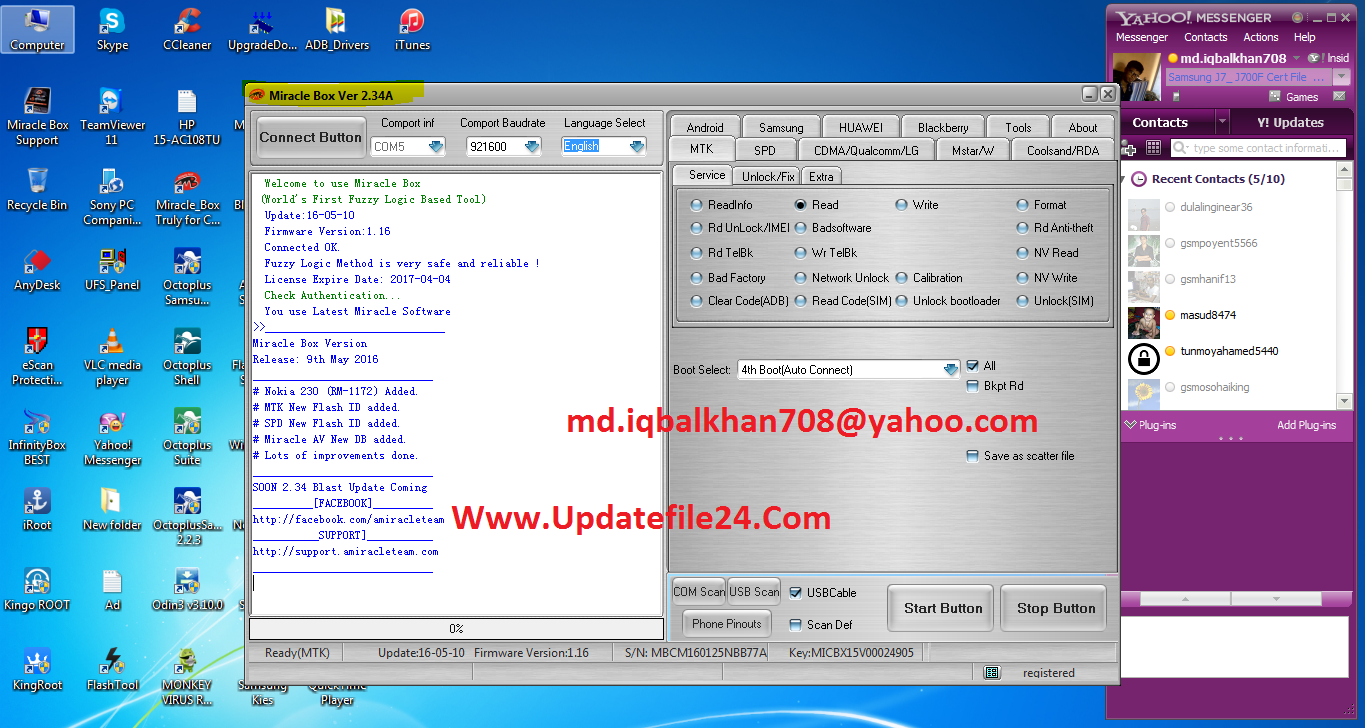Click Yahoo contacts list scrollbar
Screen dimensions: 1365x728
point(1344,286)
